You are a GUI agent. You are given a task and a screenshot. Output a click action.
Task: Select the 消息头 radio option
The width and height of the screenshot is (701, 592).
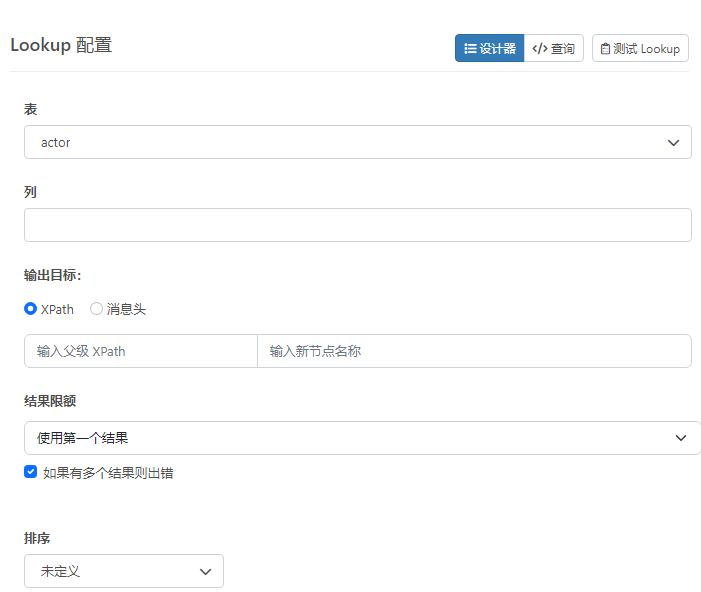(x=97, y=309)
